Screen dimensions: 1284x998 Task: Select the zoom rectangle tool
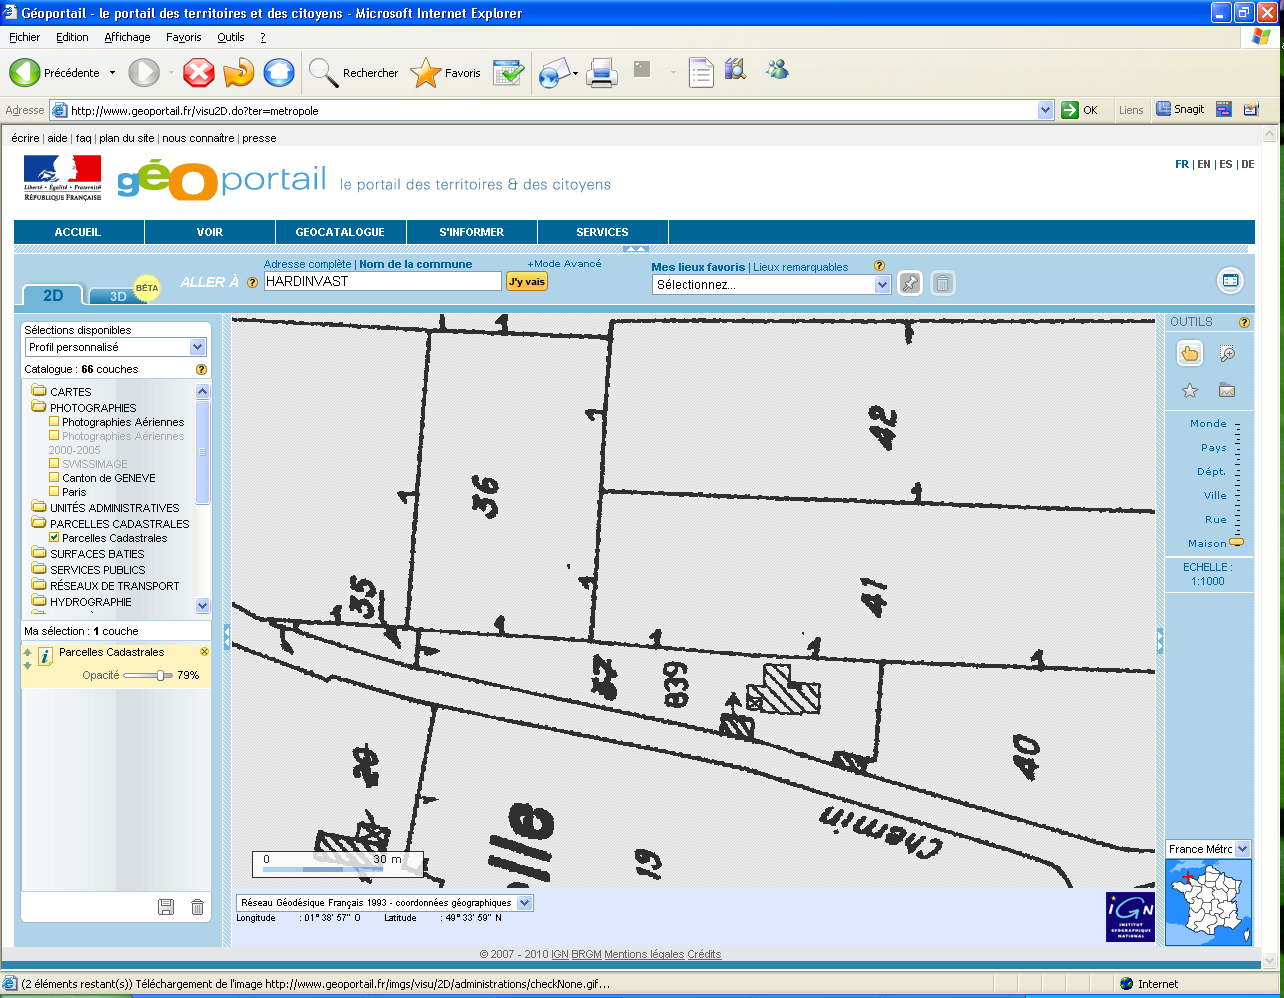coord(1227,354)
